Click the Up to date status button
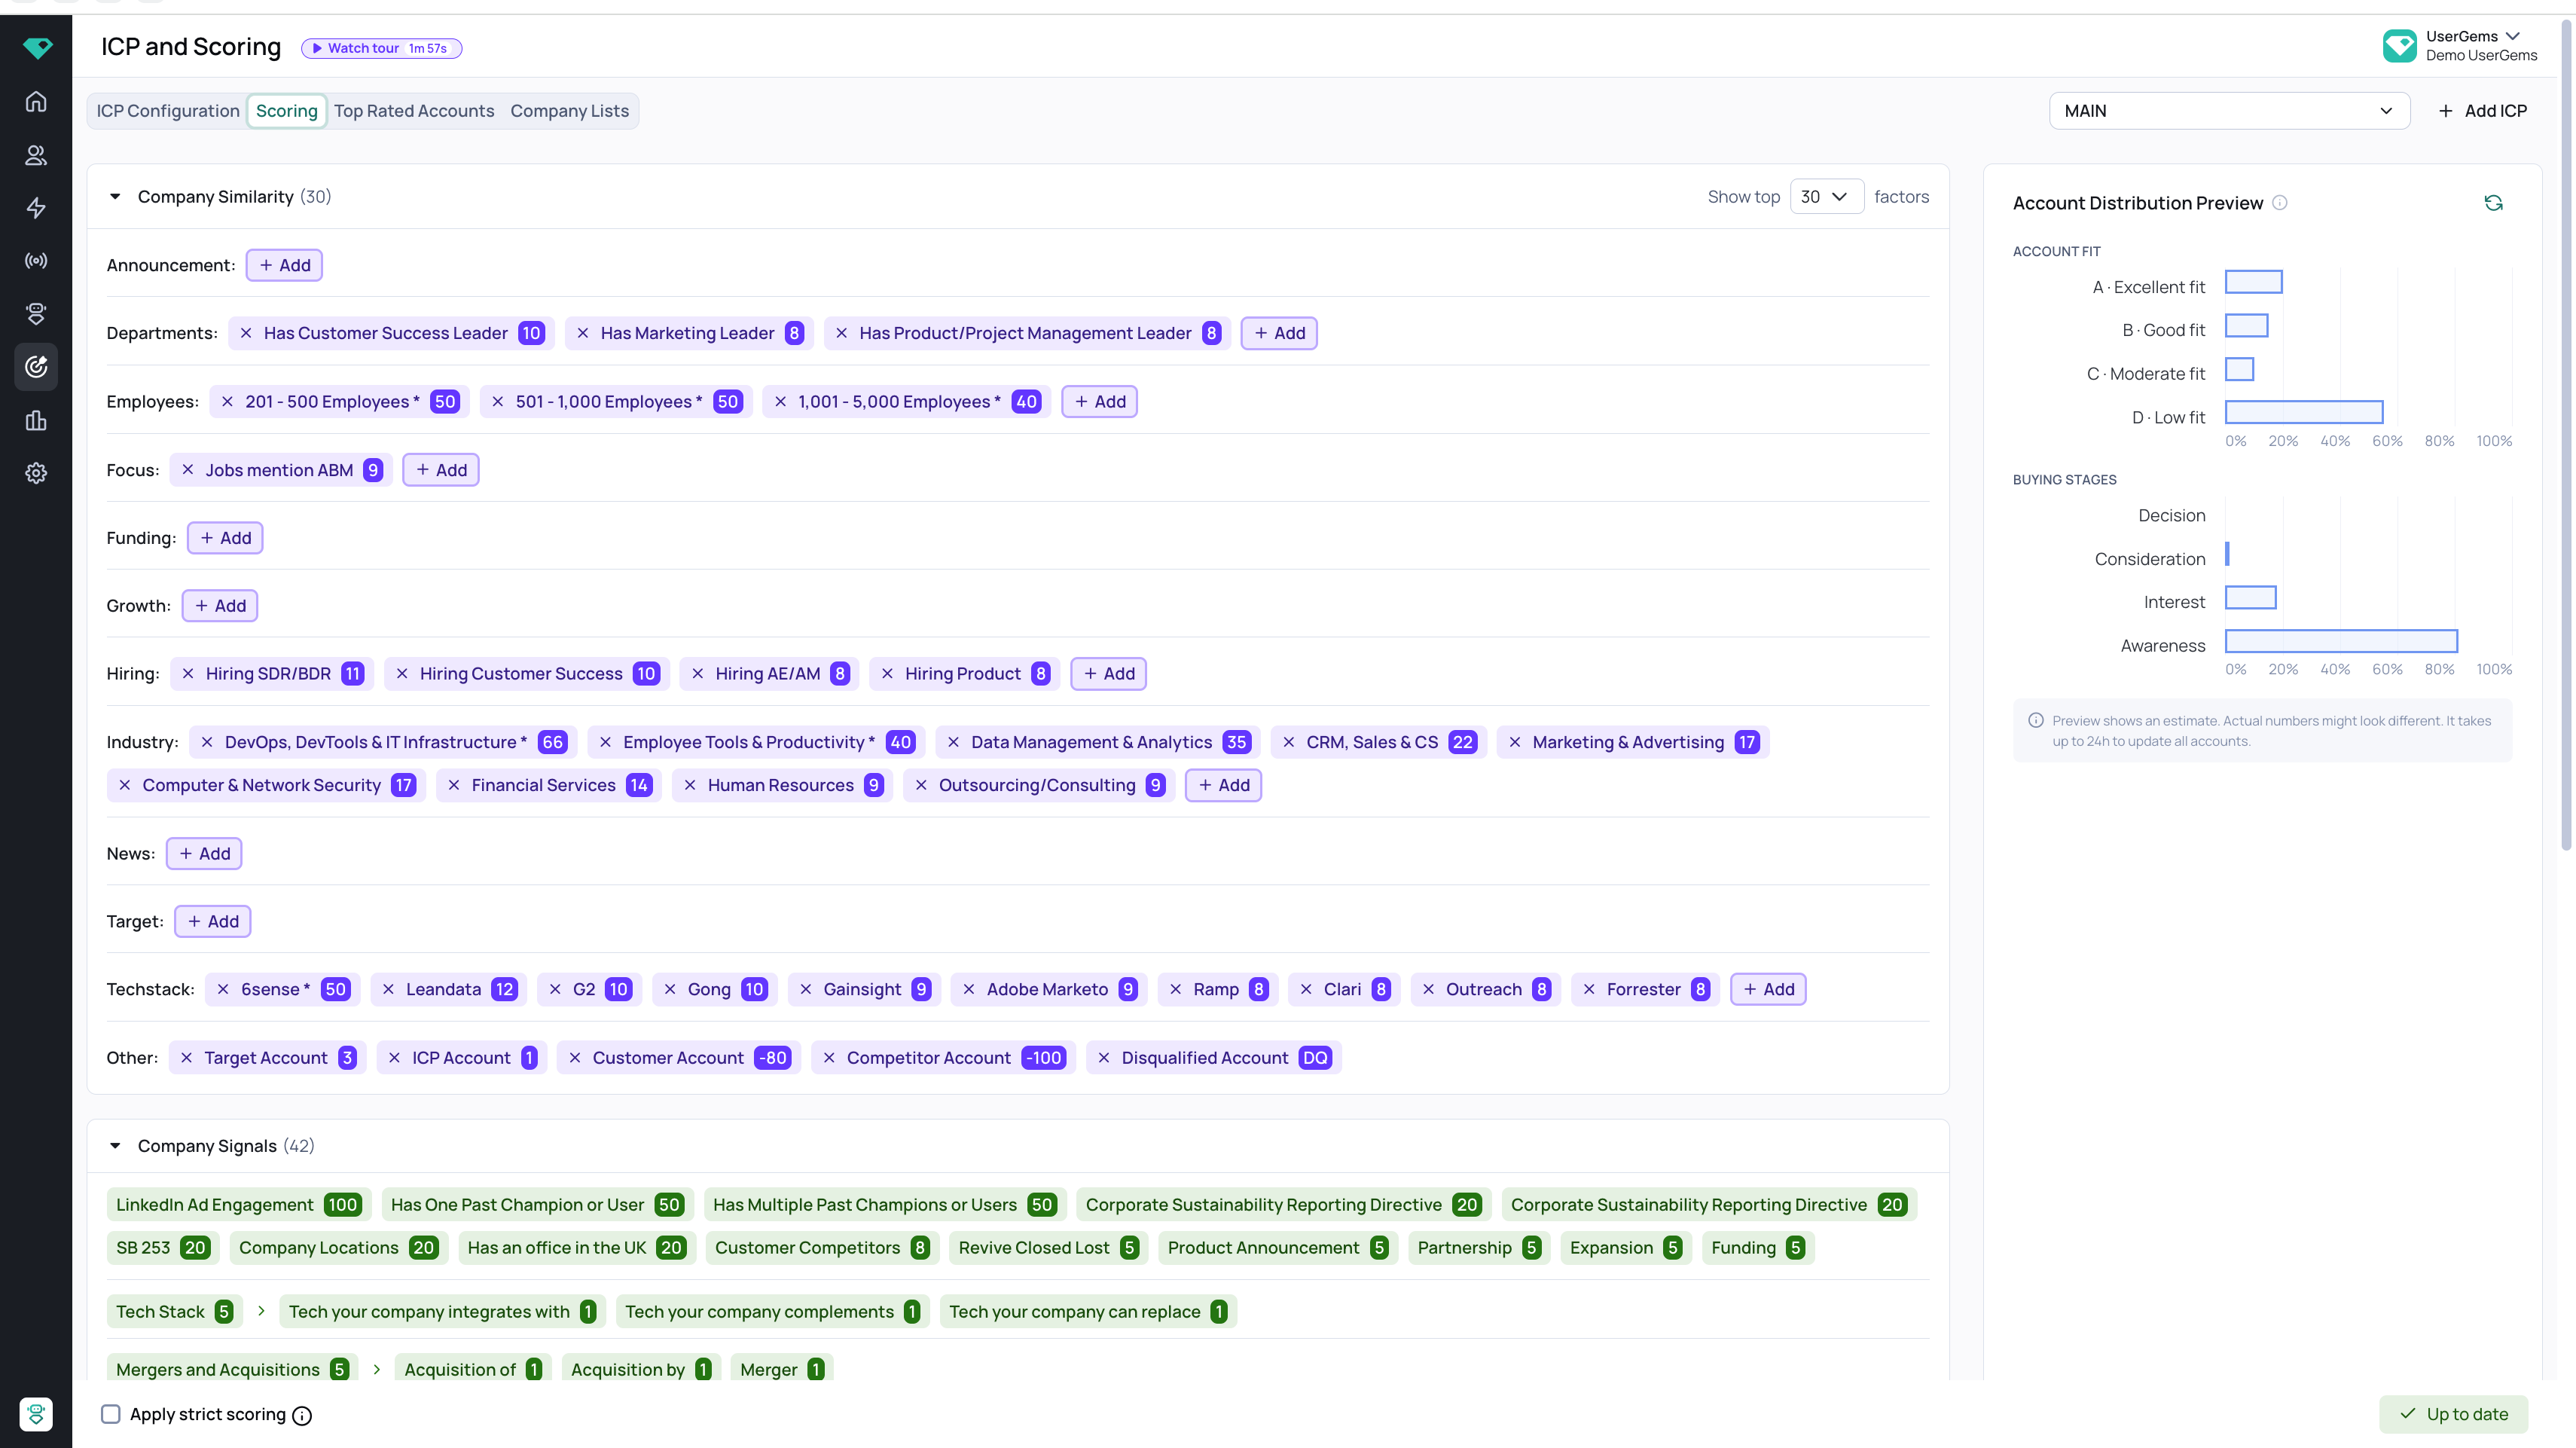Image resolution: width=2576 pixels, height=1448 pixels. (x=2454, y=1414)
